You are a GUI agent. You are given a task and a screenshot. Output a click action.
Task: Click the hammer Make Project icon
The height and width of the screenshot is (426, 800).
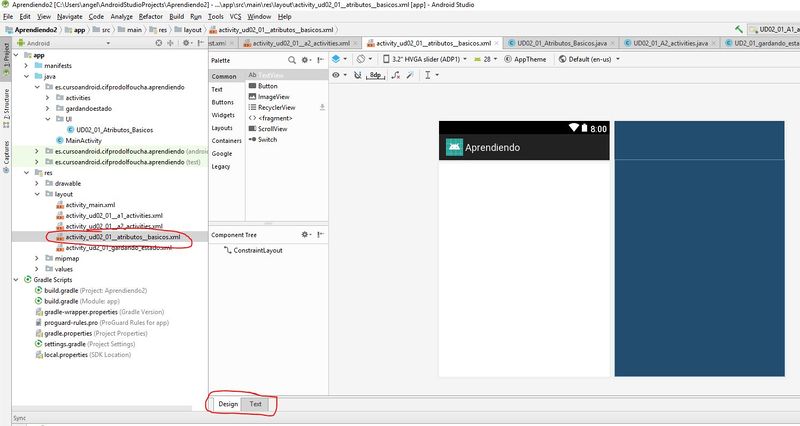pyautogui.click(x=739, y=30)
